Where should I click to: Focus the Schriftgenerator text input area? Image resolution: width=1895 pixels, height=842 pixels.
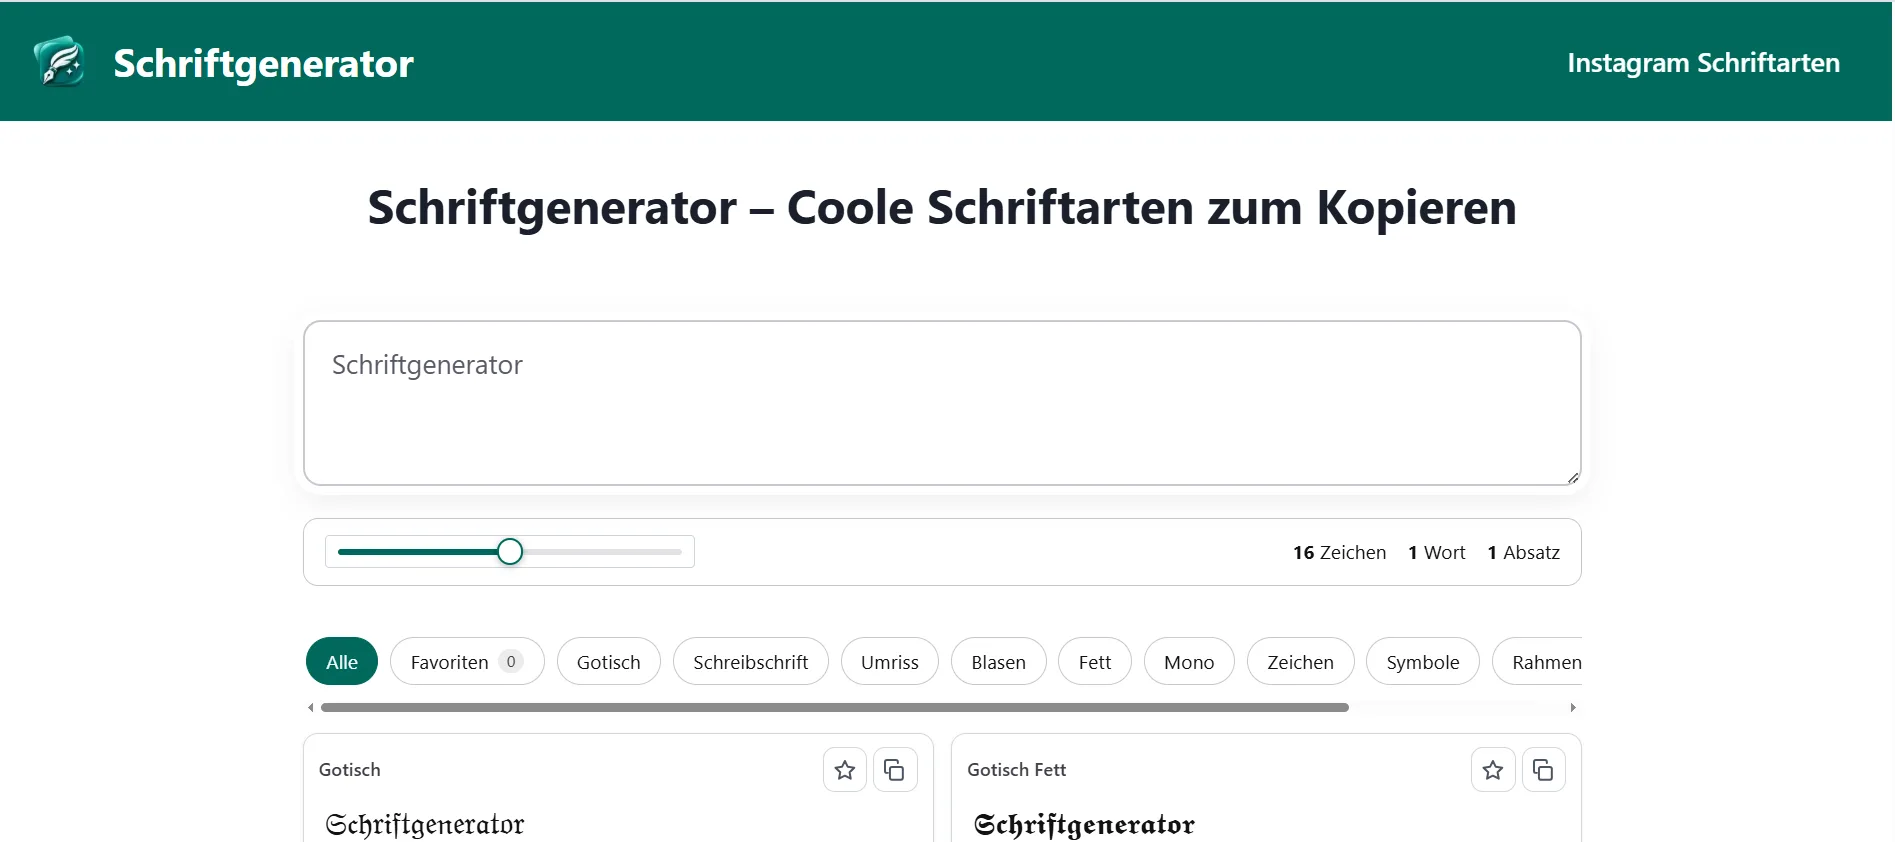pos(942,403)
